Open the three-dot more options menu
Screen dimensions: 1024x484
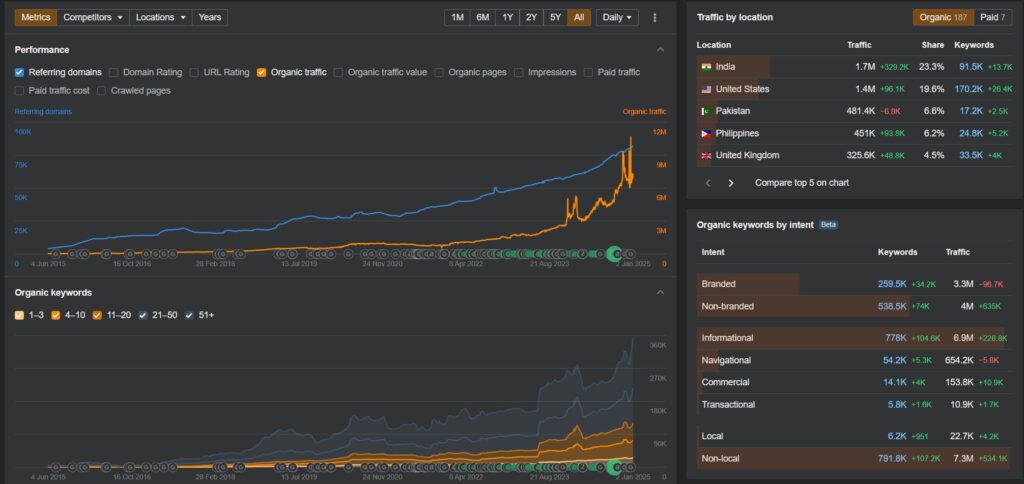655,18
